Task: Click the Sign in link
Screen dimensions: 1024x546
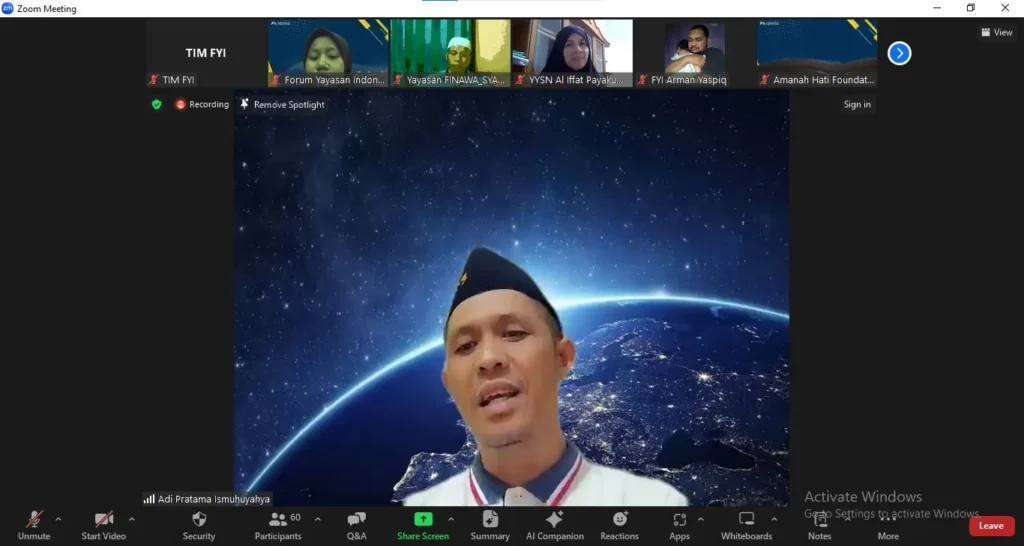Action: [x=857, y=104]
